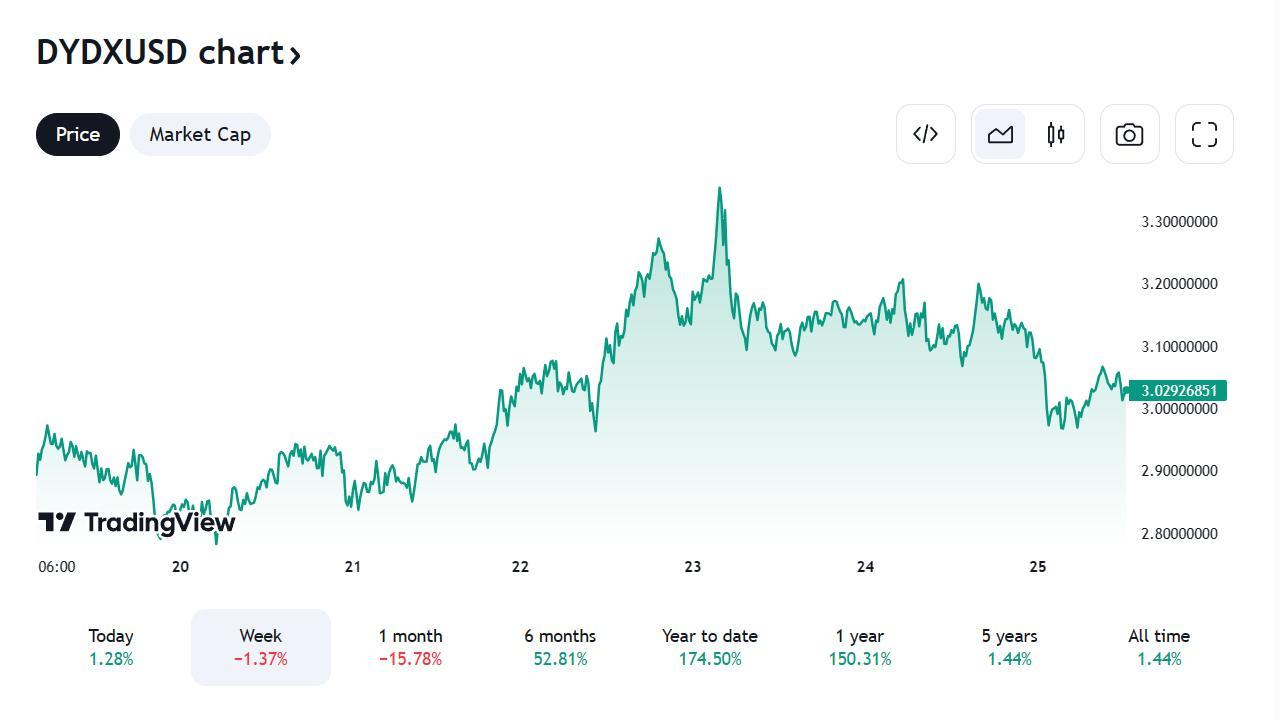The width and height of the screenshot is (1280, 720).
Task: Switch to candlestick chart view
Action: [x=1056, y=134]
